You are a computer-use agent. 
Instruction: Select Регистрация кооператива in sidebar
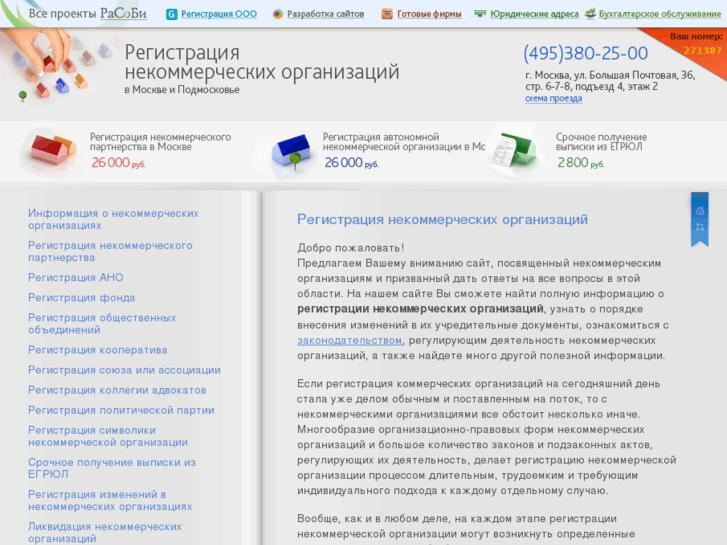click(x=98, y=350)
